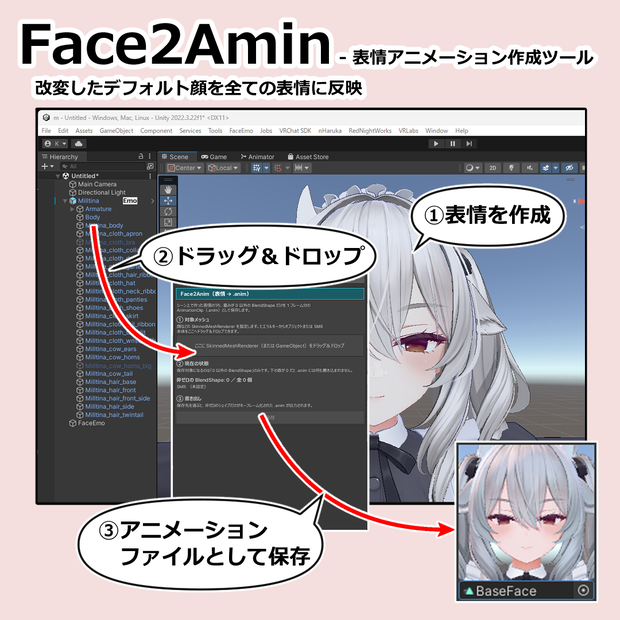Select the Scene tab
620x620 pixels.
tap(175, 157)
